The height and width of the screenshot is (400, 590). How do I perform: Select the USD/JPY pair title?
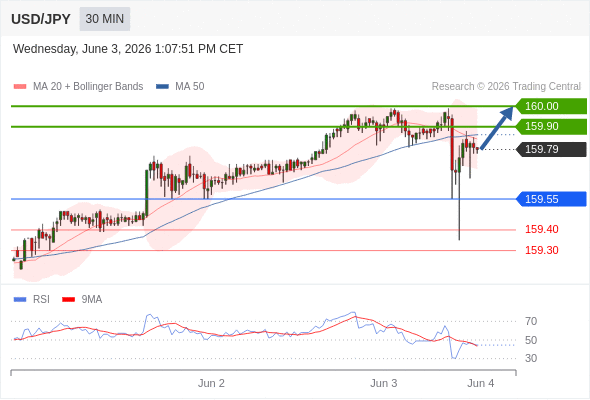(41, 19)
